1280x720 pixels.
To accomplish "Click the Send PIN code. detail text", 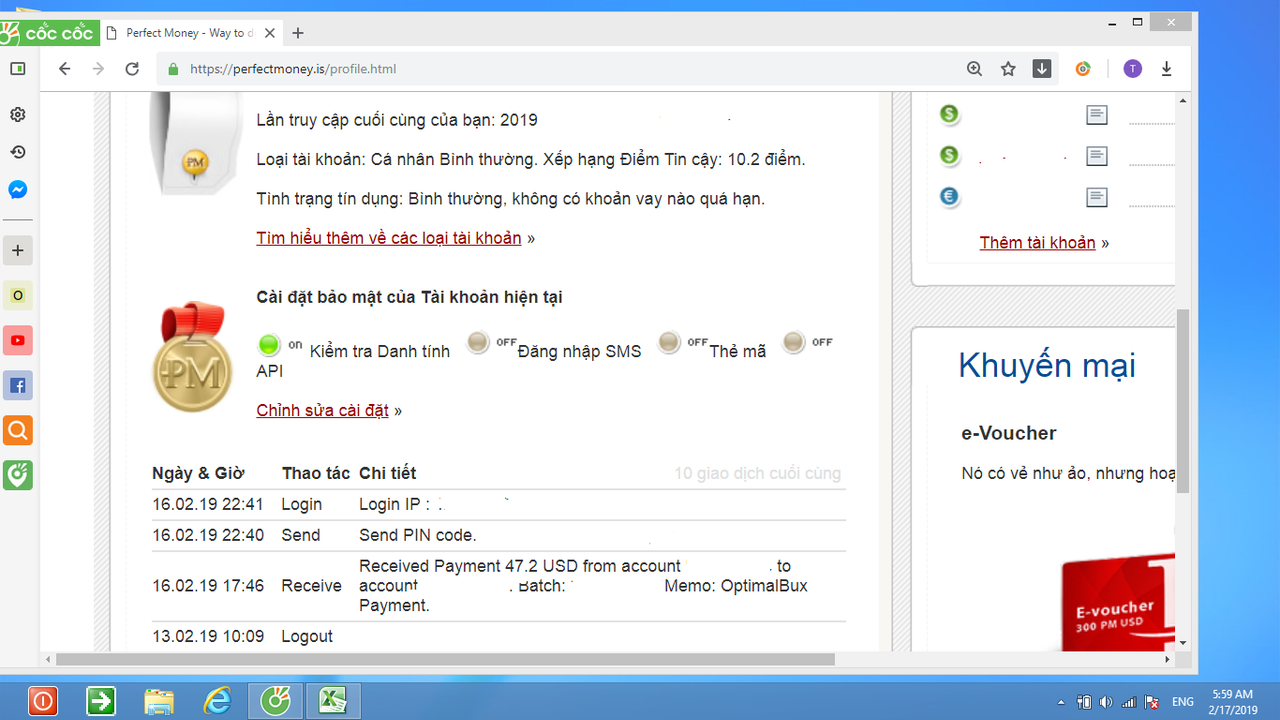I will 418,535.
